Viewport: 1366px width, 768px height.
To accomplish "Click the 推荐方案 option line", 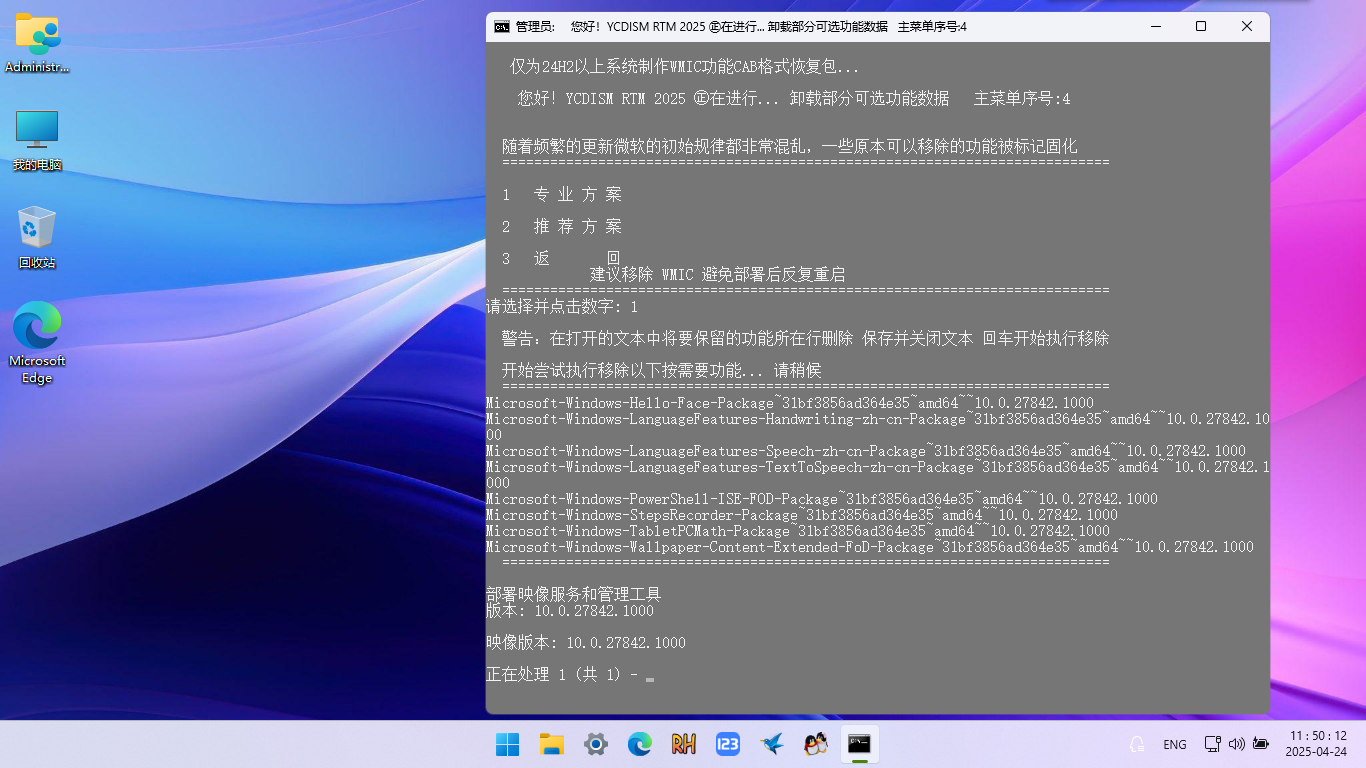I will 562,227.
